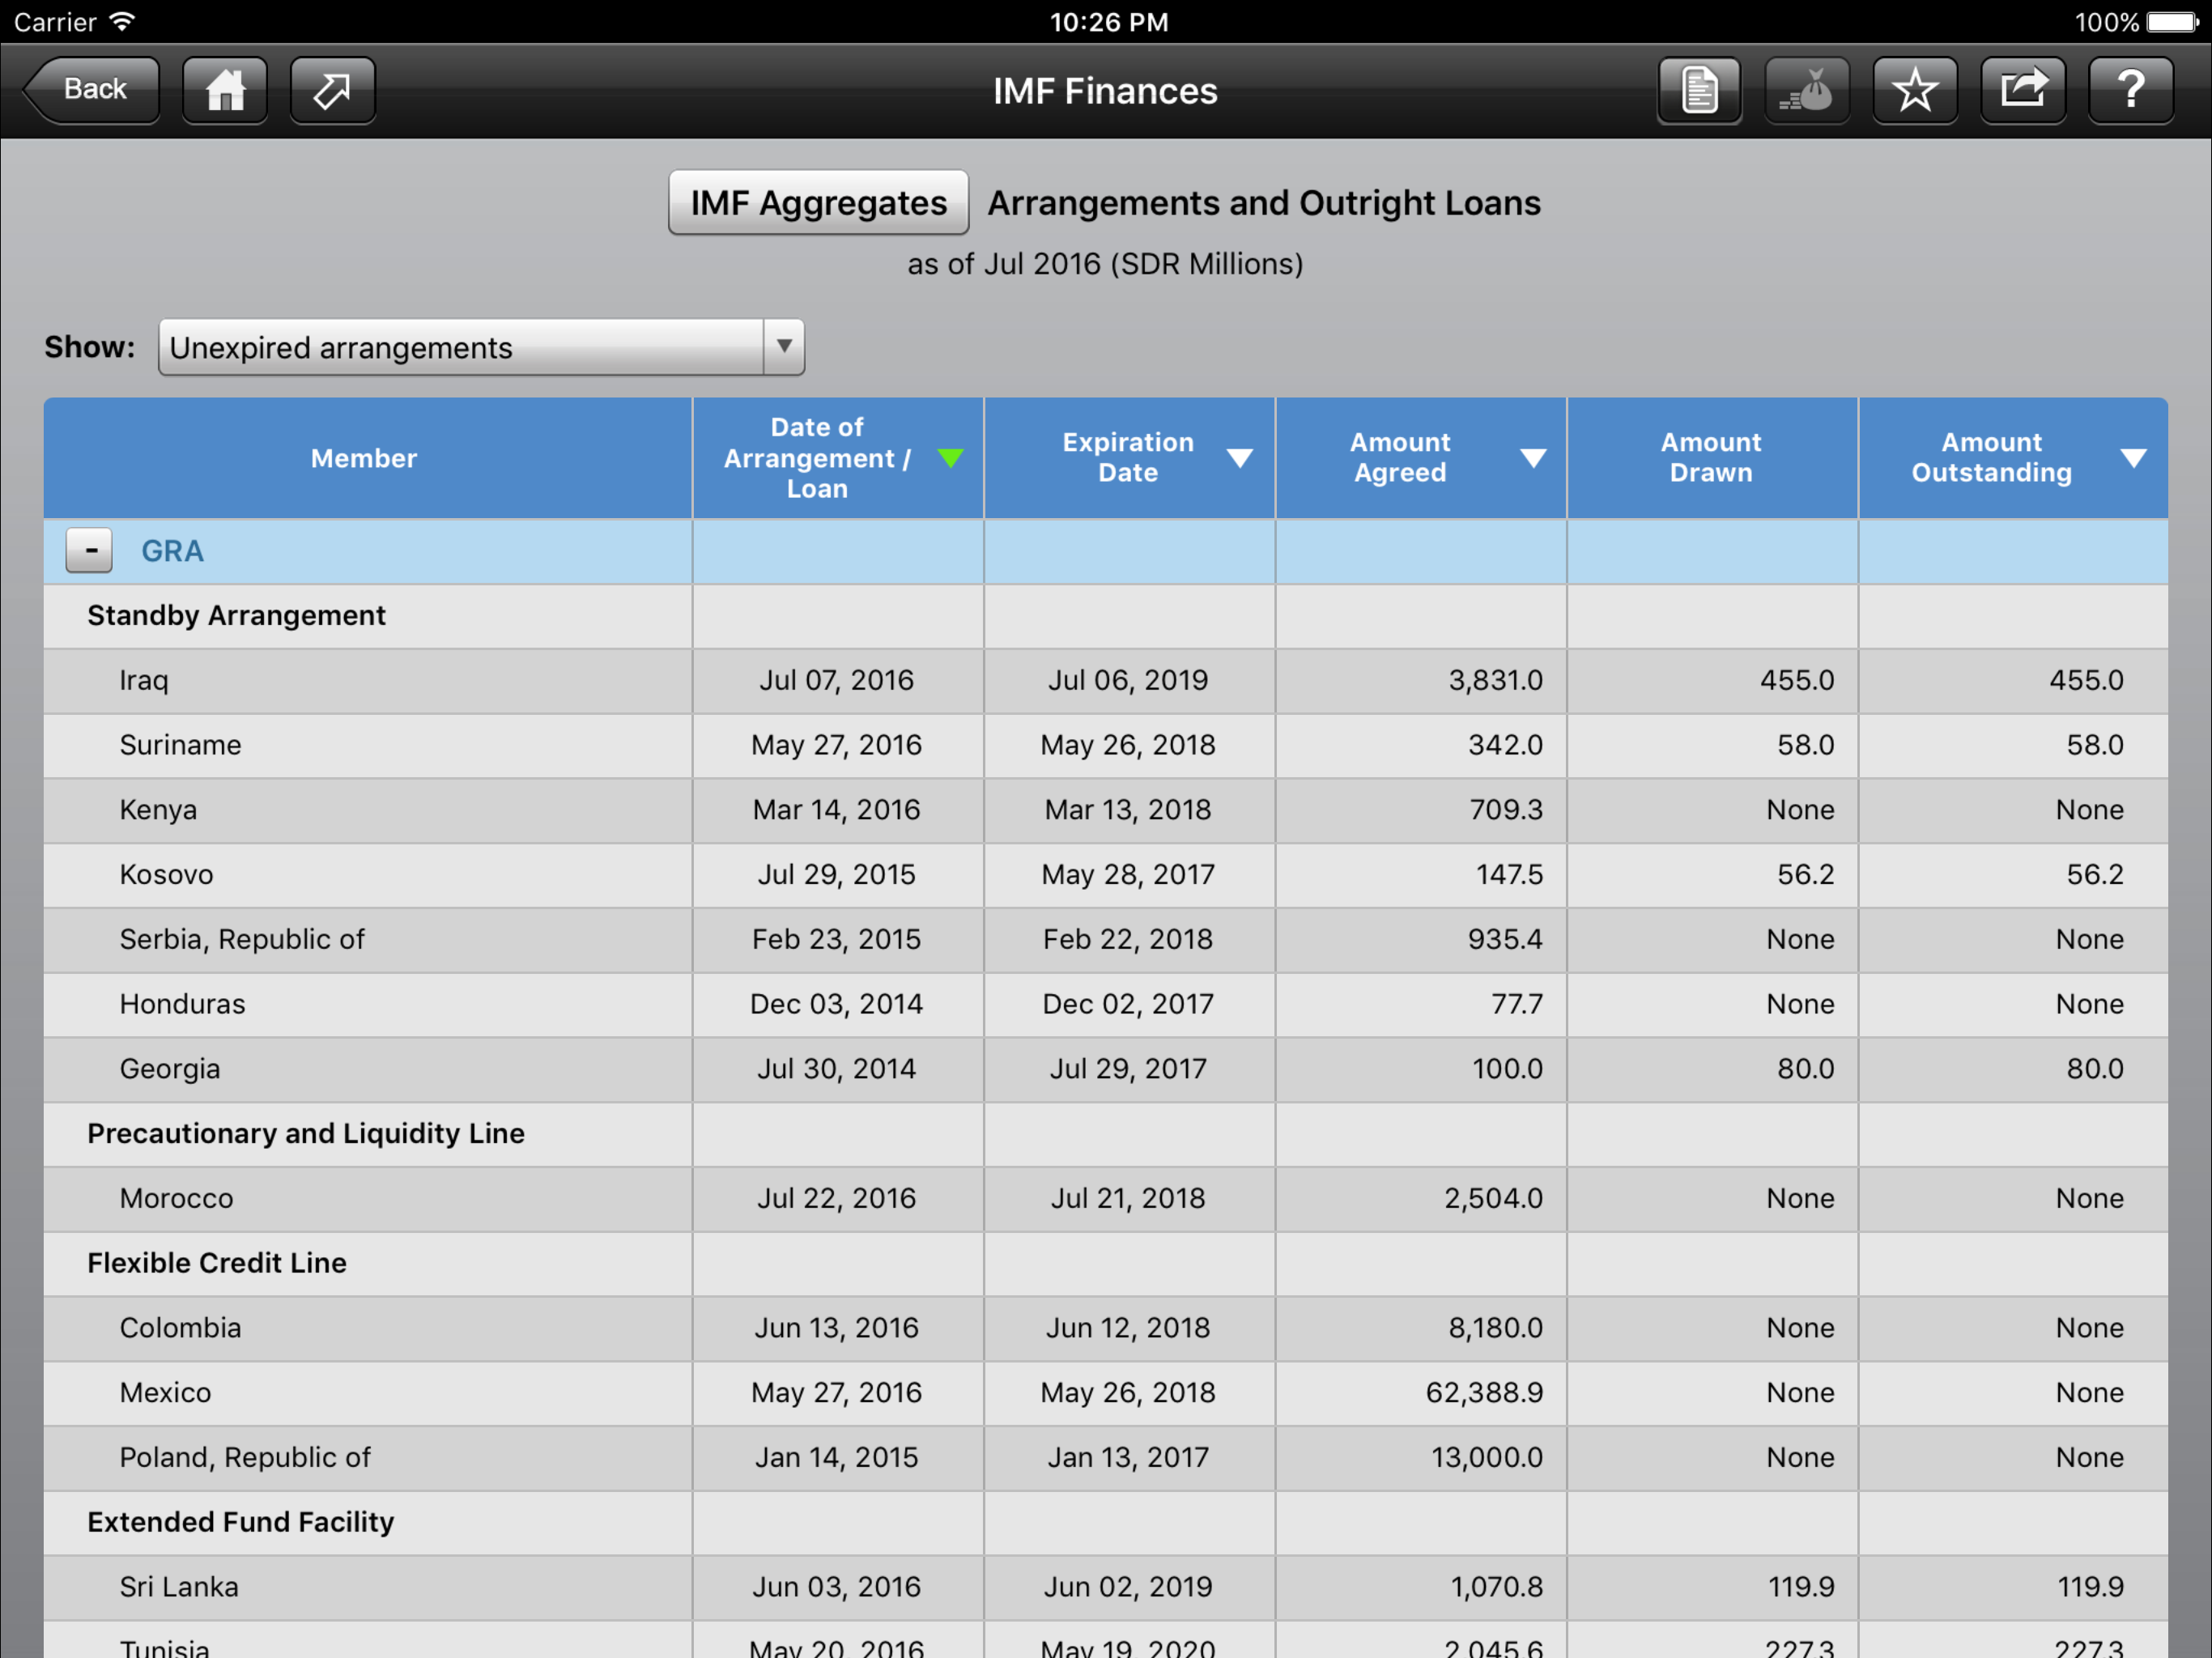Select the Morocco member row
The height and width of the screenshot is (1658, 2212).
tap(1106, 1199)
